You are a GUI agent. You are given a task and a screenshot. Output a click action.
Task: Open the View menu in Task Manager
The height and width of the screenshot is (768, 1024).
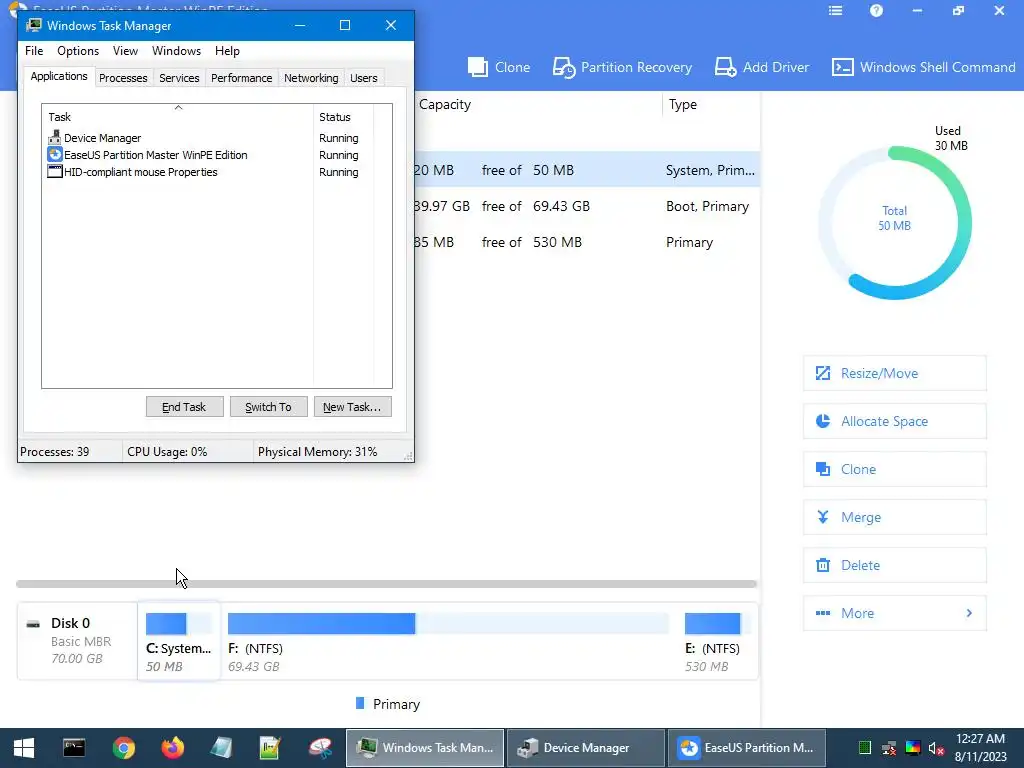tap(125, 51)
